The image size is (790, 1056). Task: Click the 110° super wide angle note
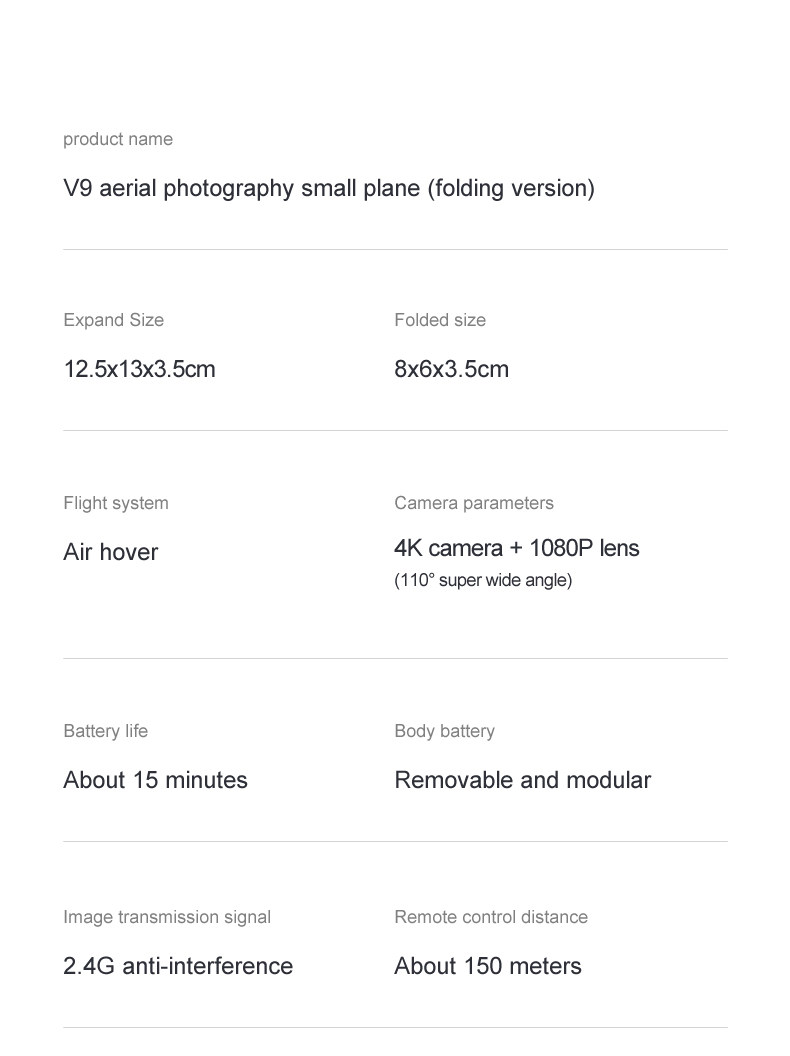[483, 580]
